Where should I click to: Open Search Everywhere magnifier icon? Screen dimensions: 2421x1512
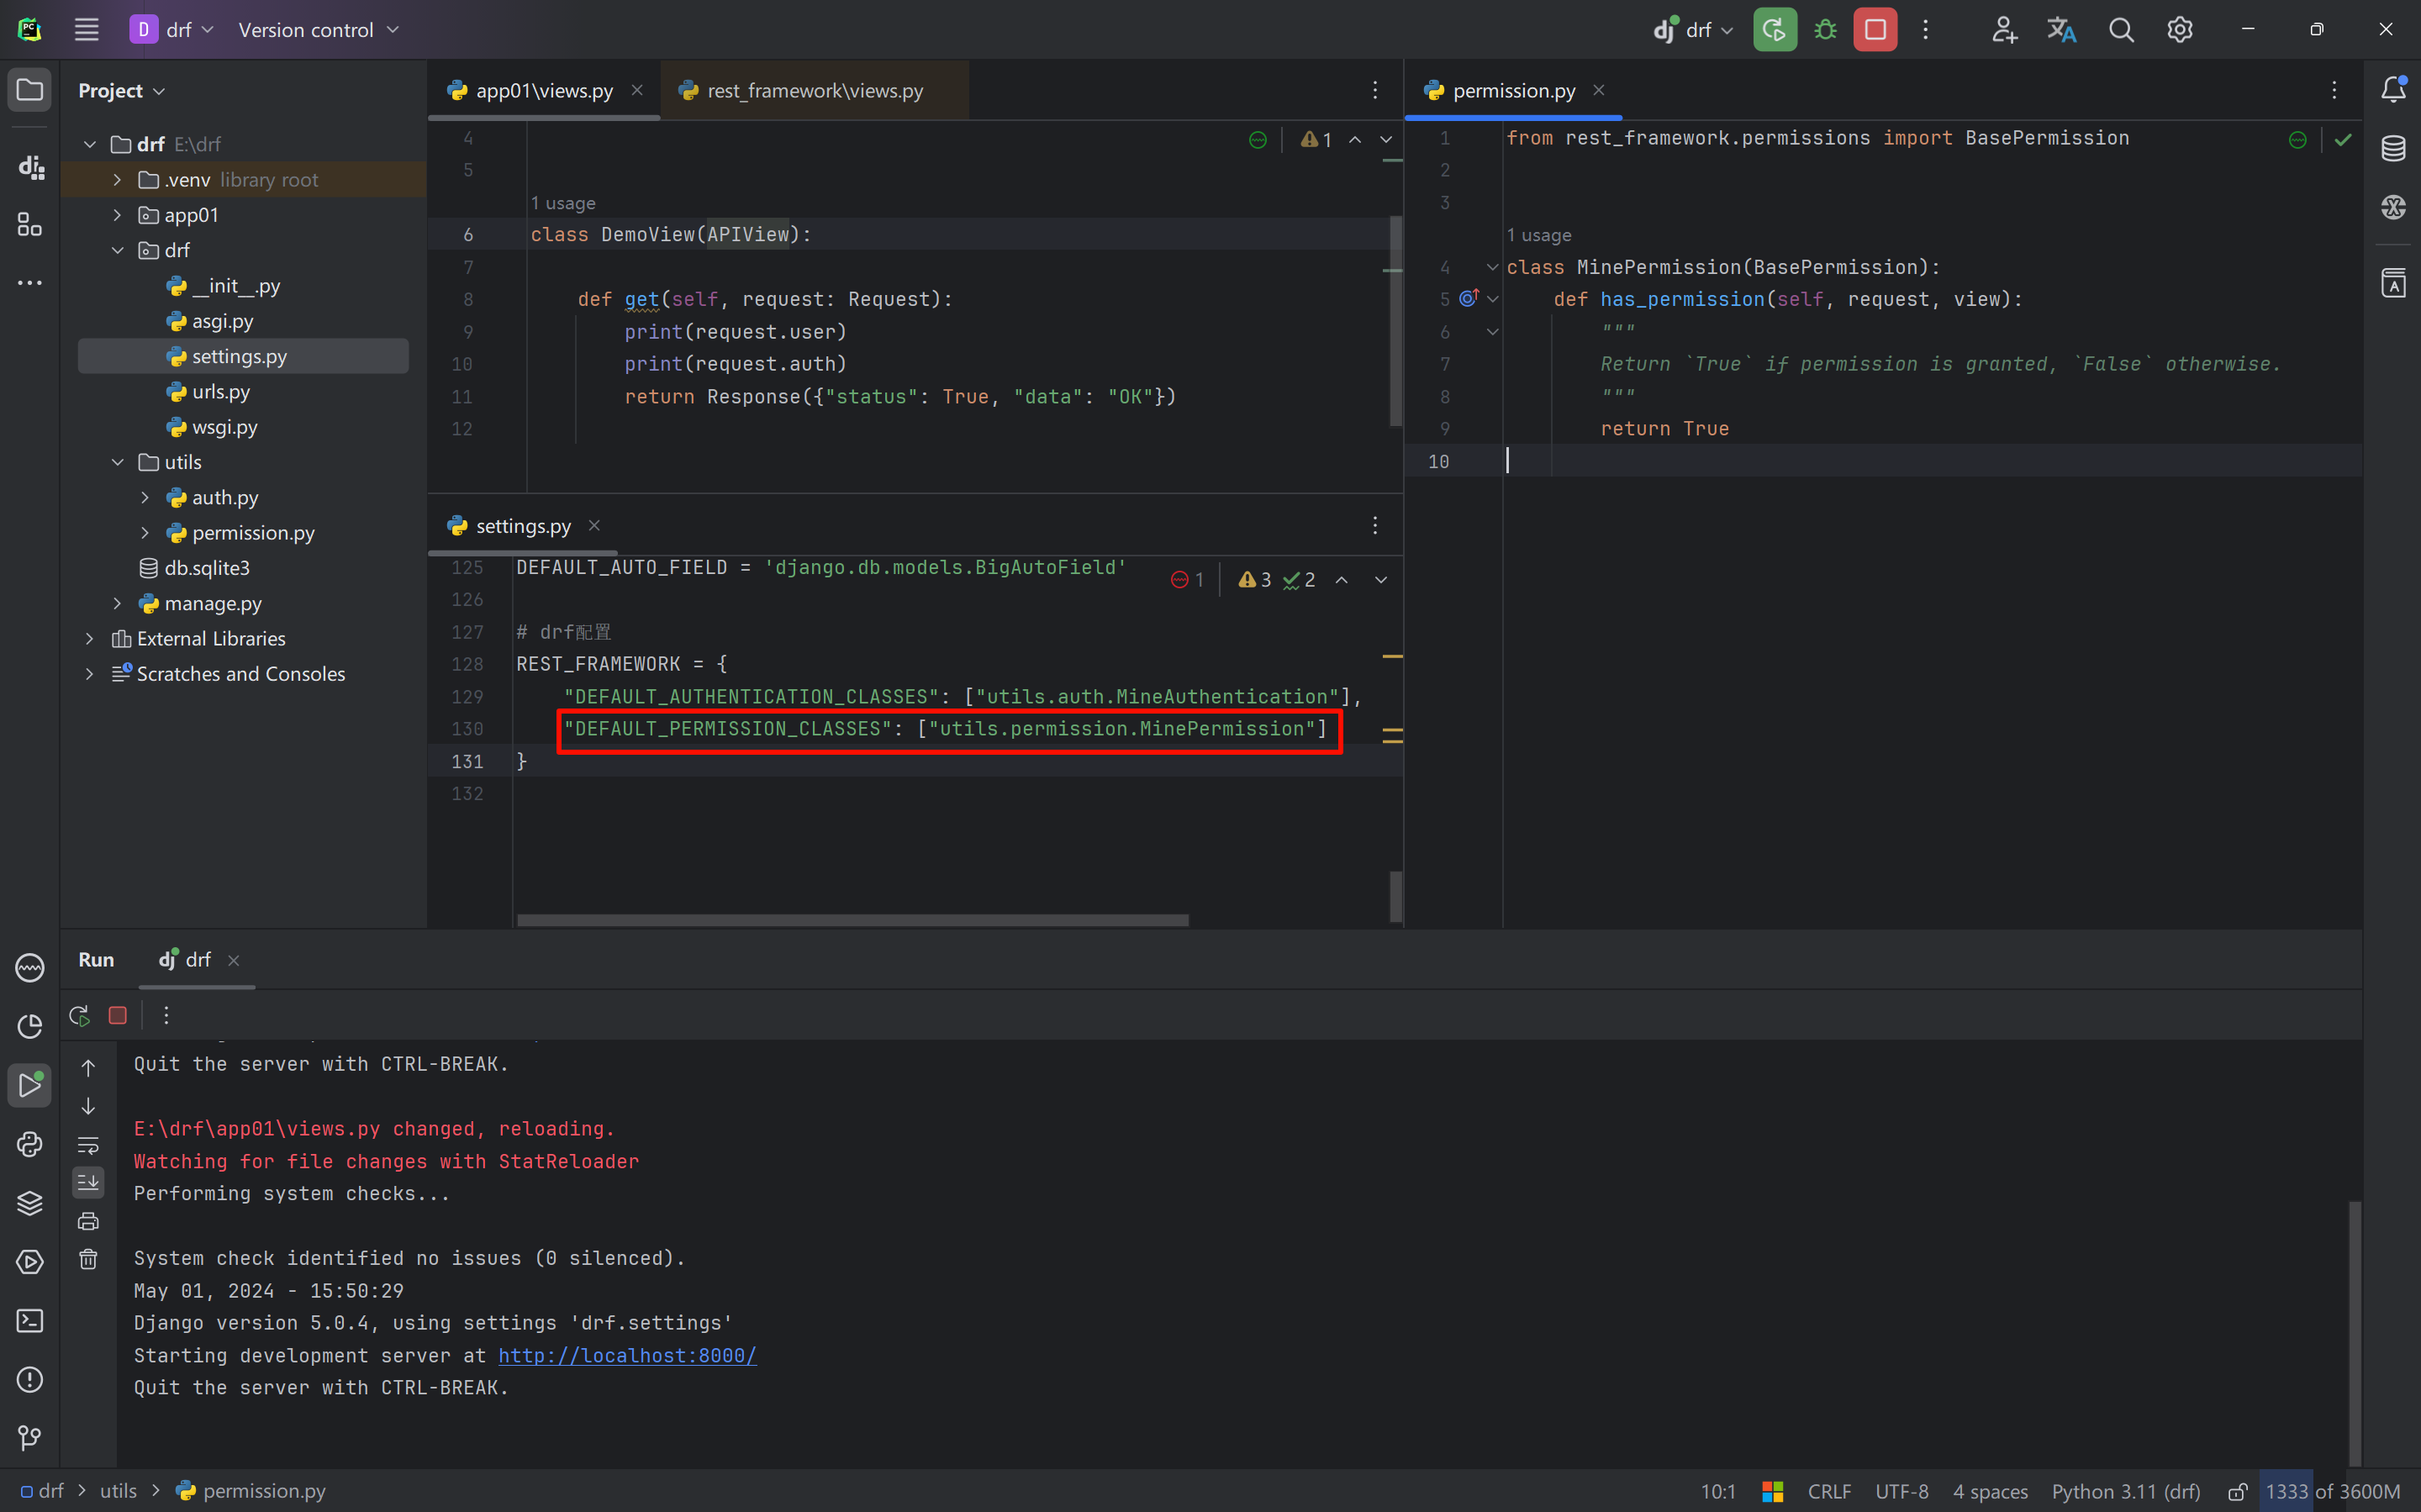click(2120, 30)
